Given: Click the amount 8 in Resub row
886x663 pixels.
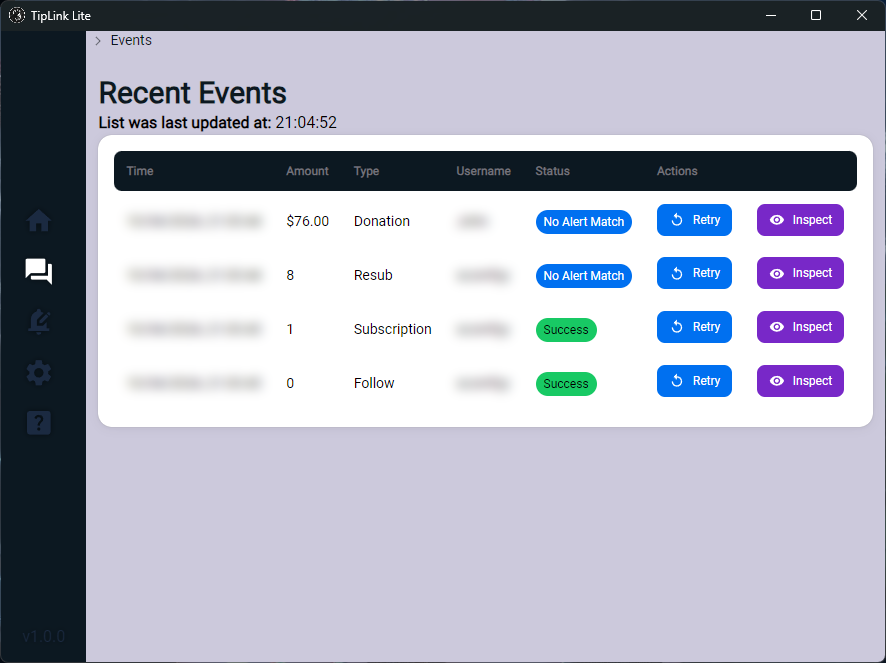Looking at the screenshot, I should point(290,275).
